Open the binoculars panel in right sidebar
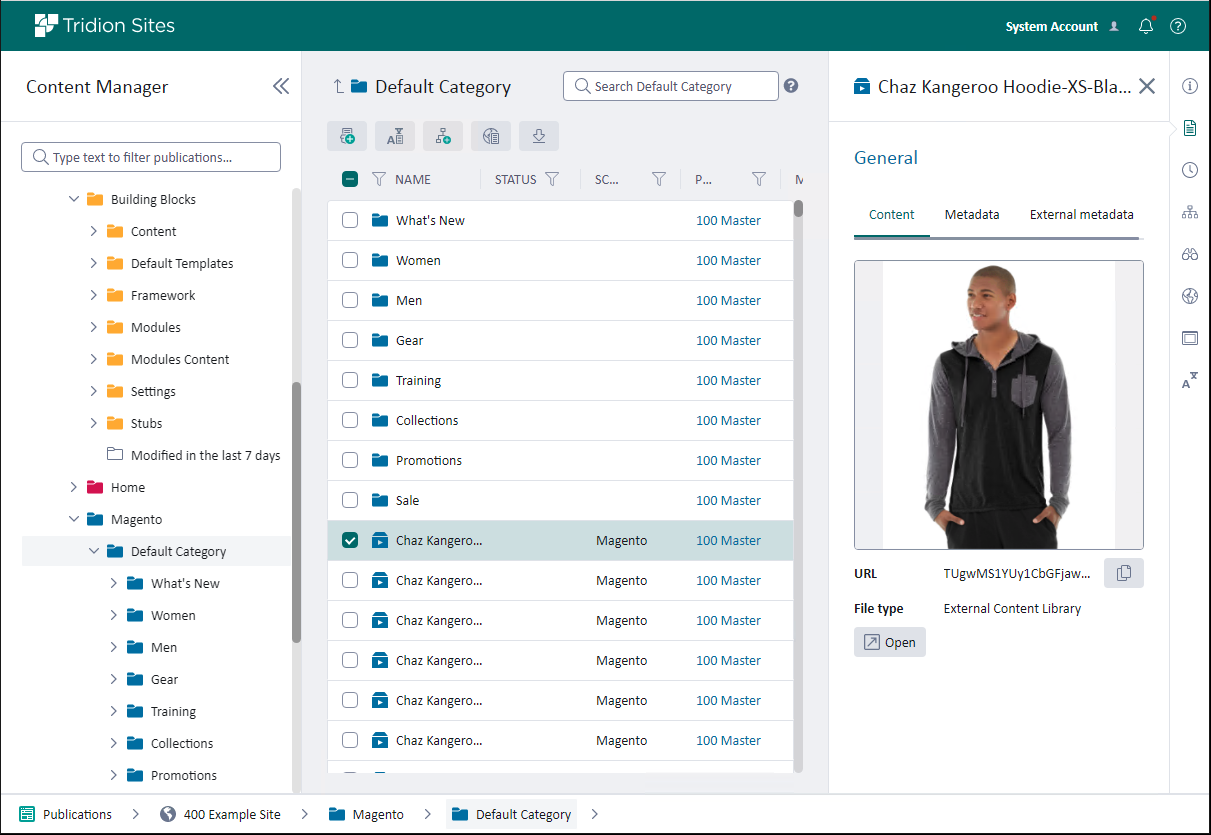 (1189, 254)
